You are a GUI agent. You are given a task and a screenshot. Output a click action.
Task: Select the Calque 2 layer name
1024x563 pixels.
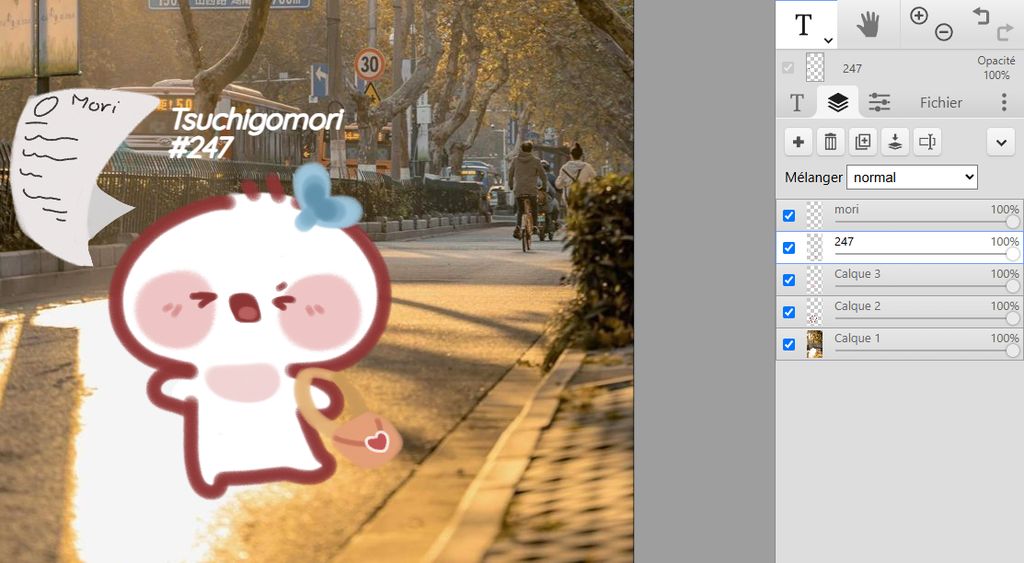pyautogui.click(x=857, y=306)
